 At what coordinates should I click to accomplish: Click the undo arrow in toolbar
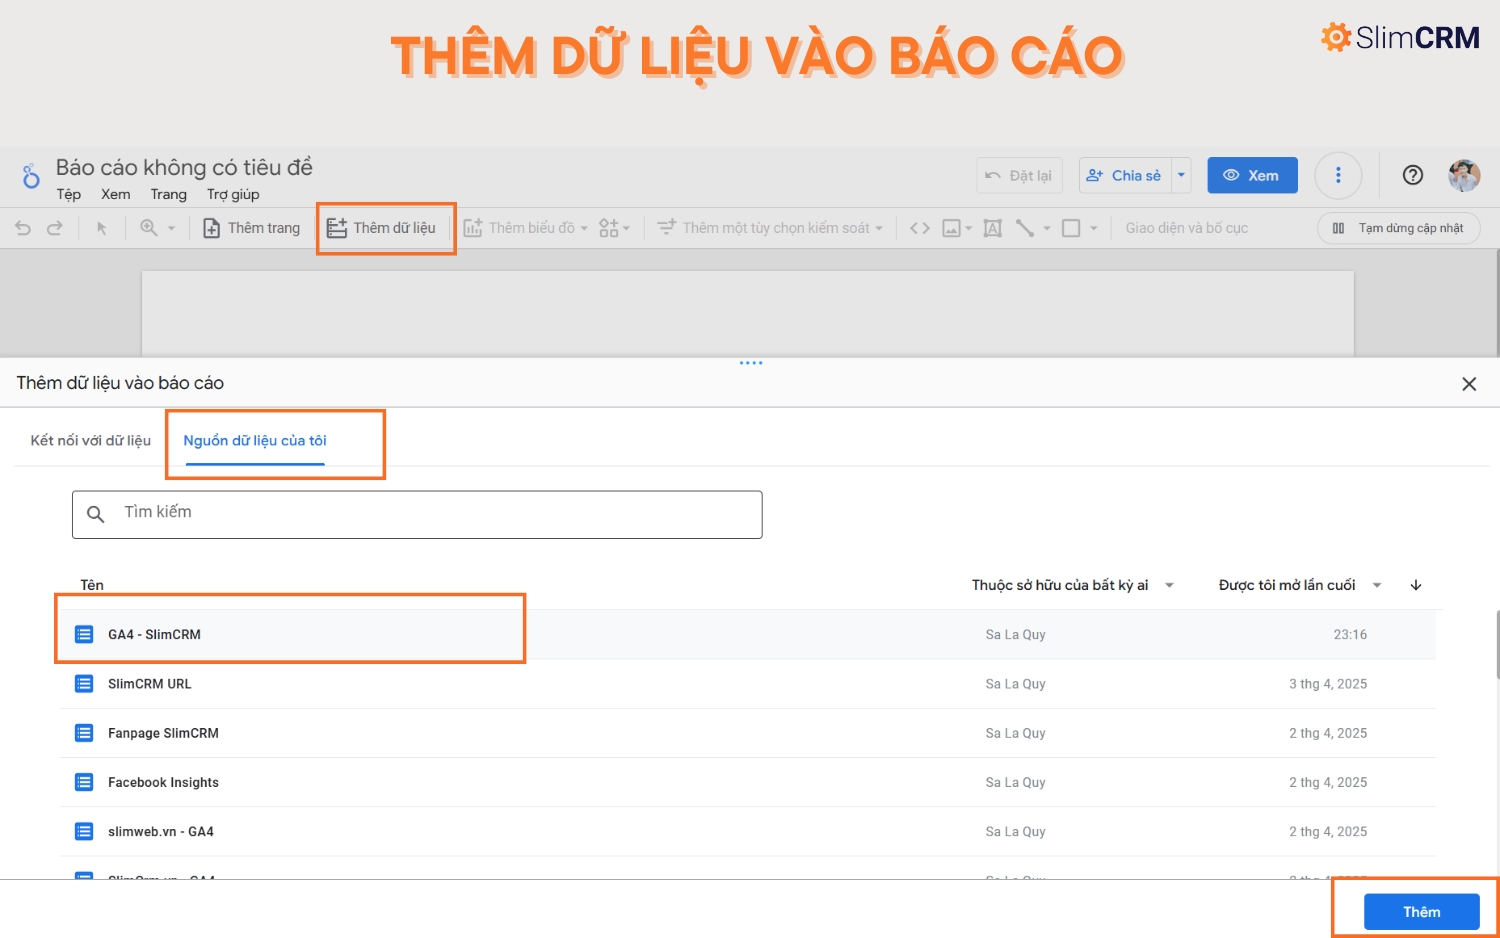(23, 228)
